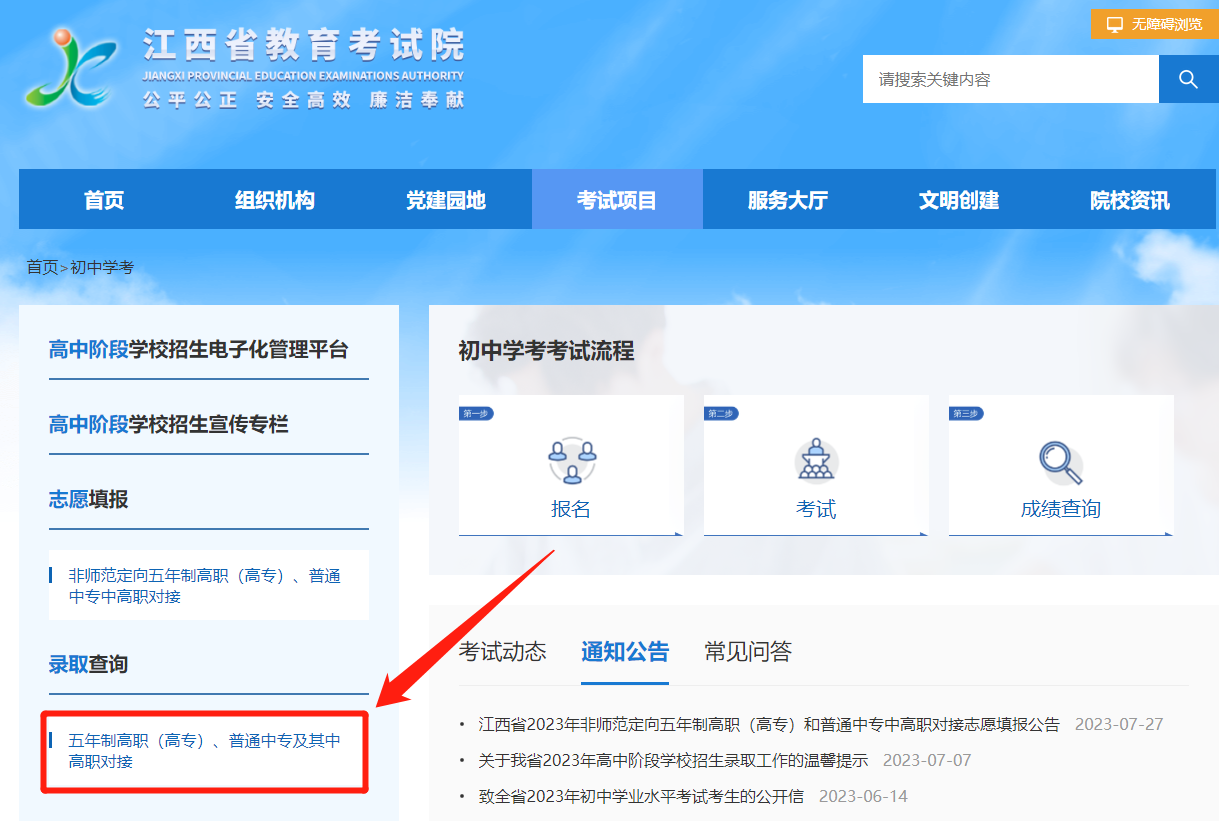Open 无障碍浏览 accessibility mode
Viewport: 1219px width, 821px height.
point(1155,24)
